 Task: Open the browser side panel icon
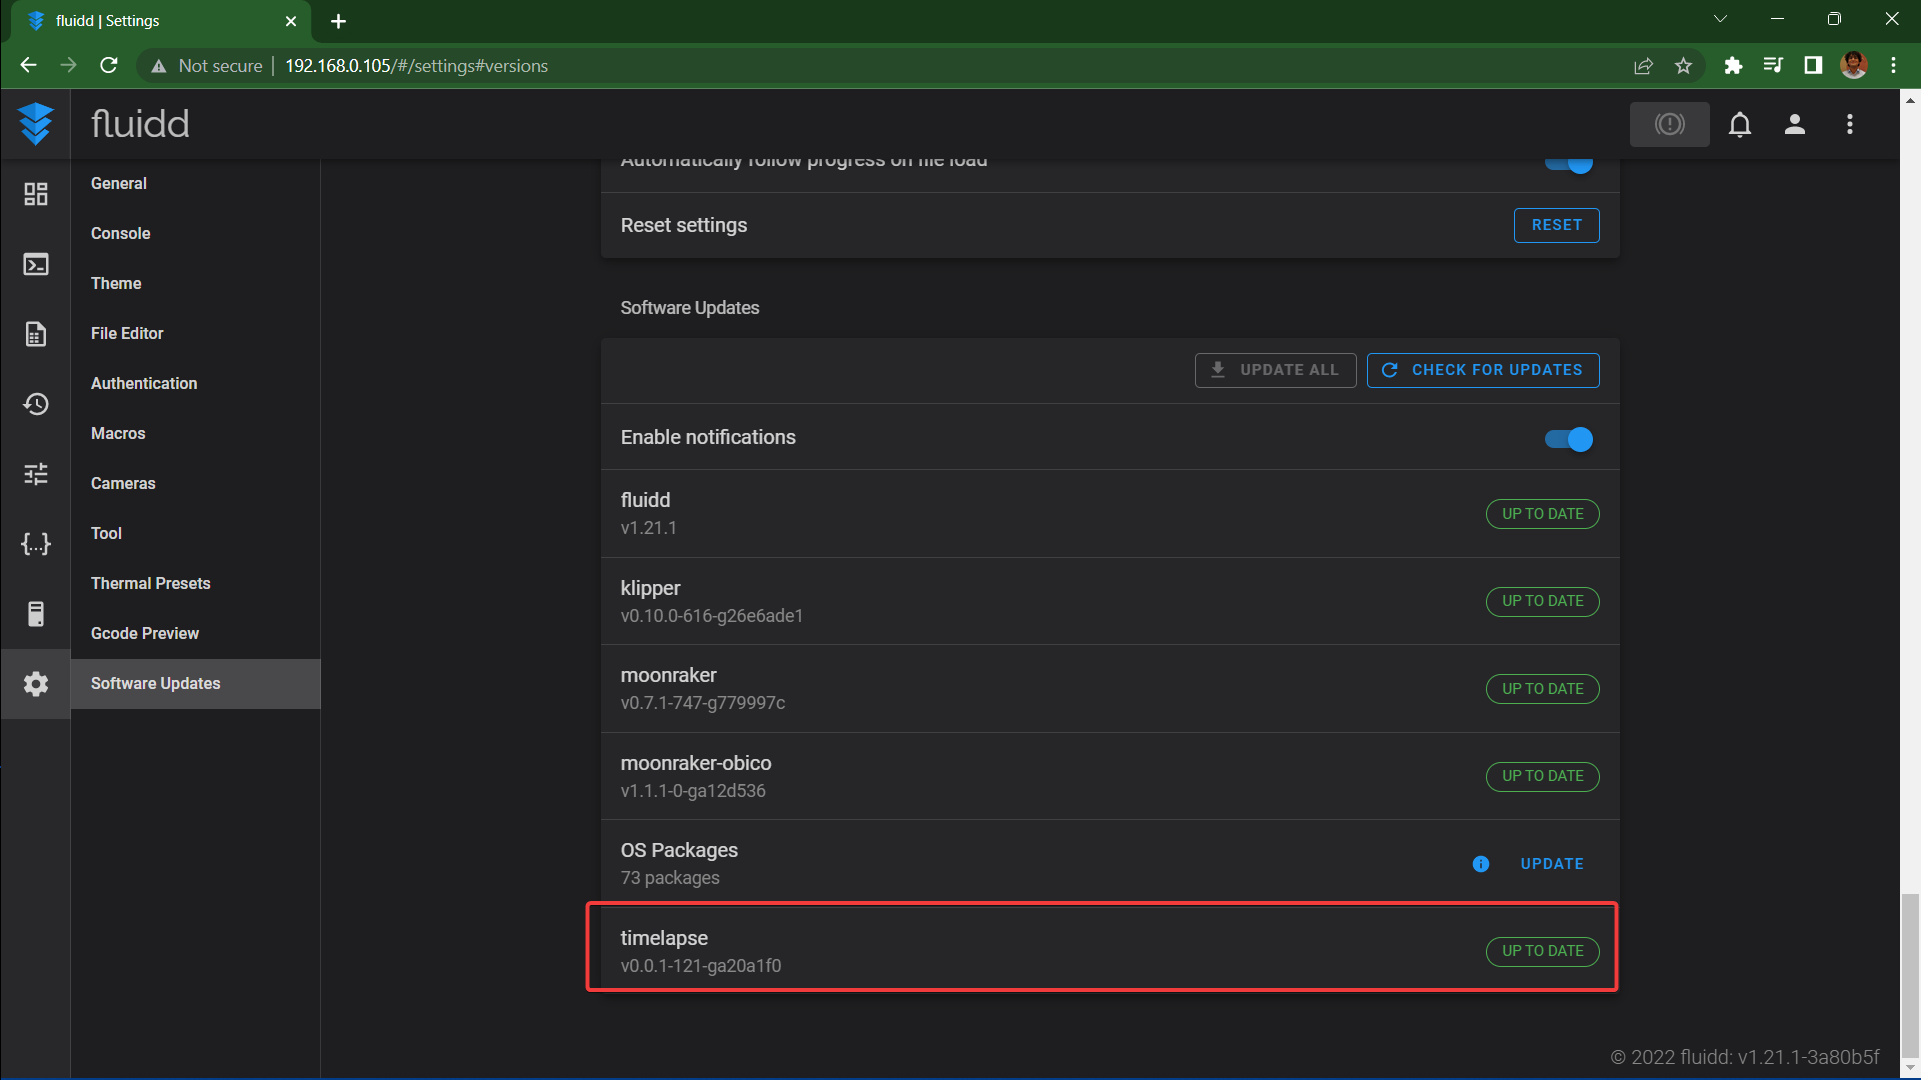point(1813,66)
